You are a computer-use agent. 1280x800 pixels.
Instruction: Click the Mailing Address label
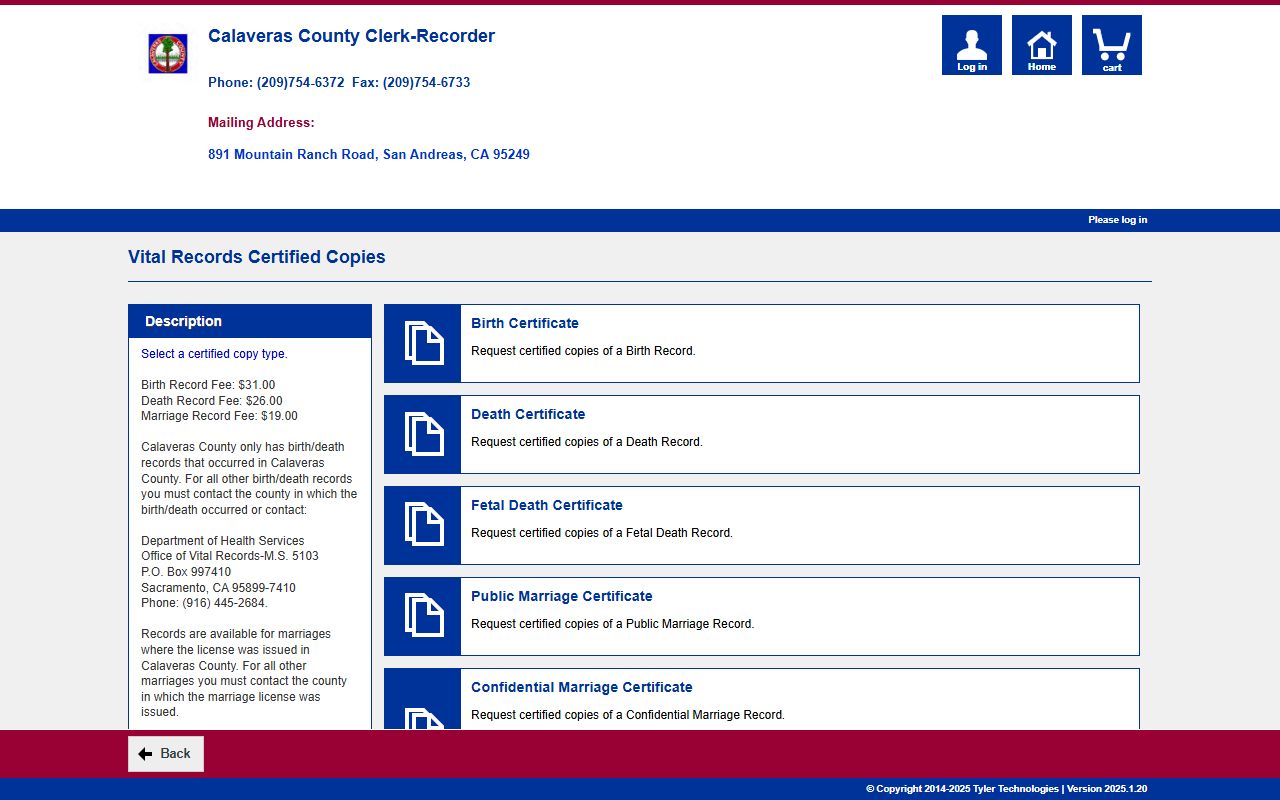261,123
